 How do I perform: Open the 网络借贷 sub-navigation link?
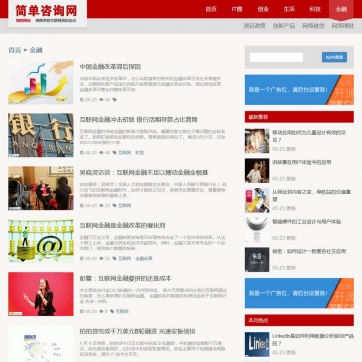(313, 26)
